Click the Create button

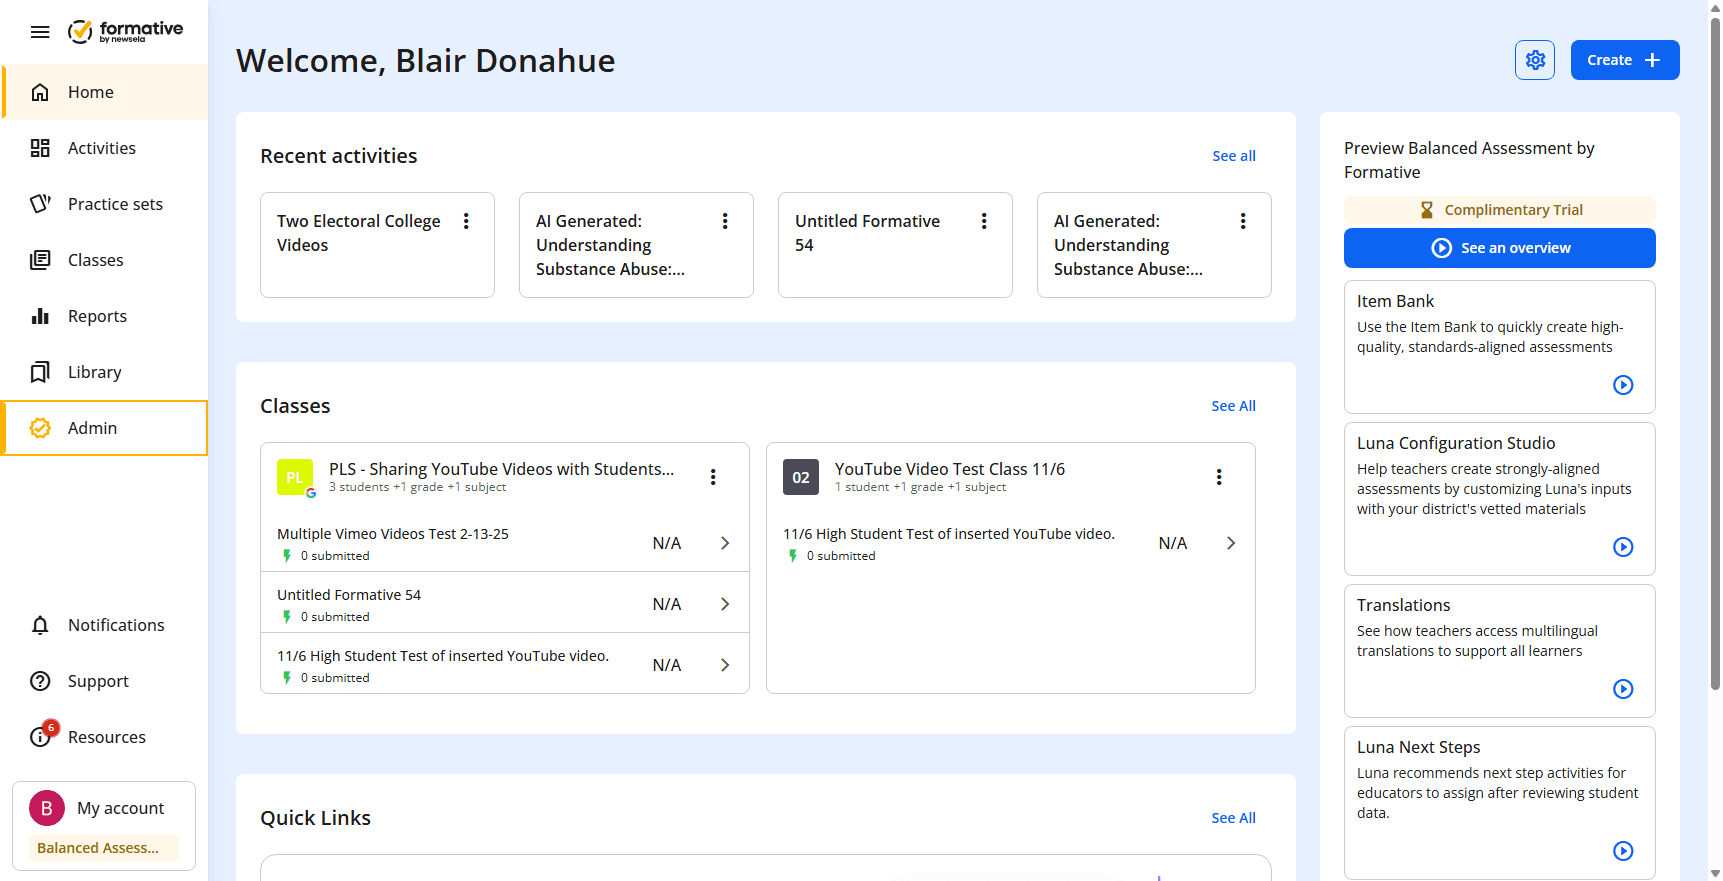[x=1625, y=60]
